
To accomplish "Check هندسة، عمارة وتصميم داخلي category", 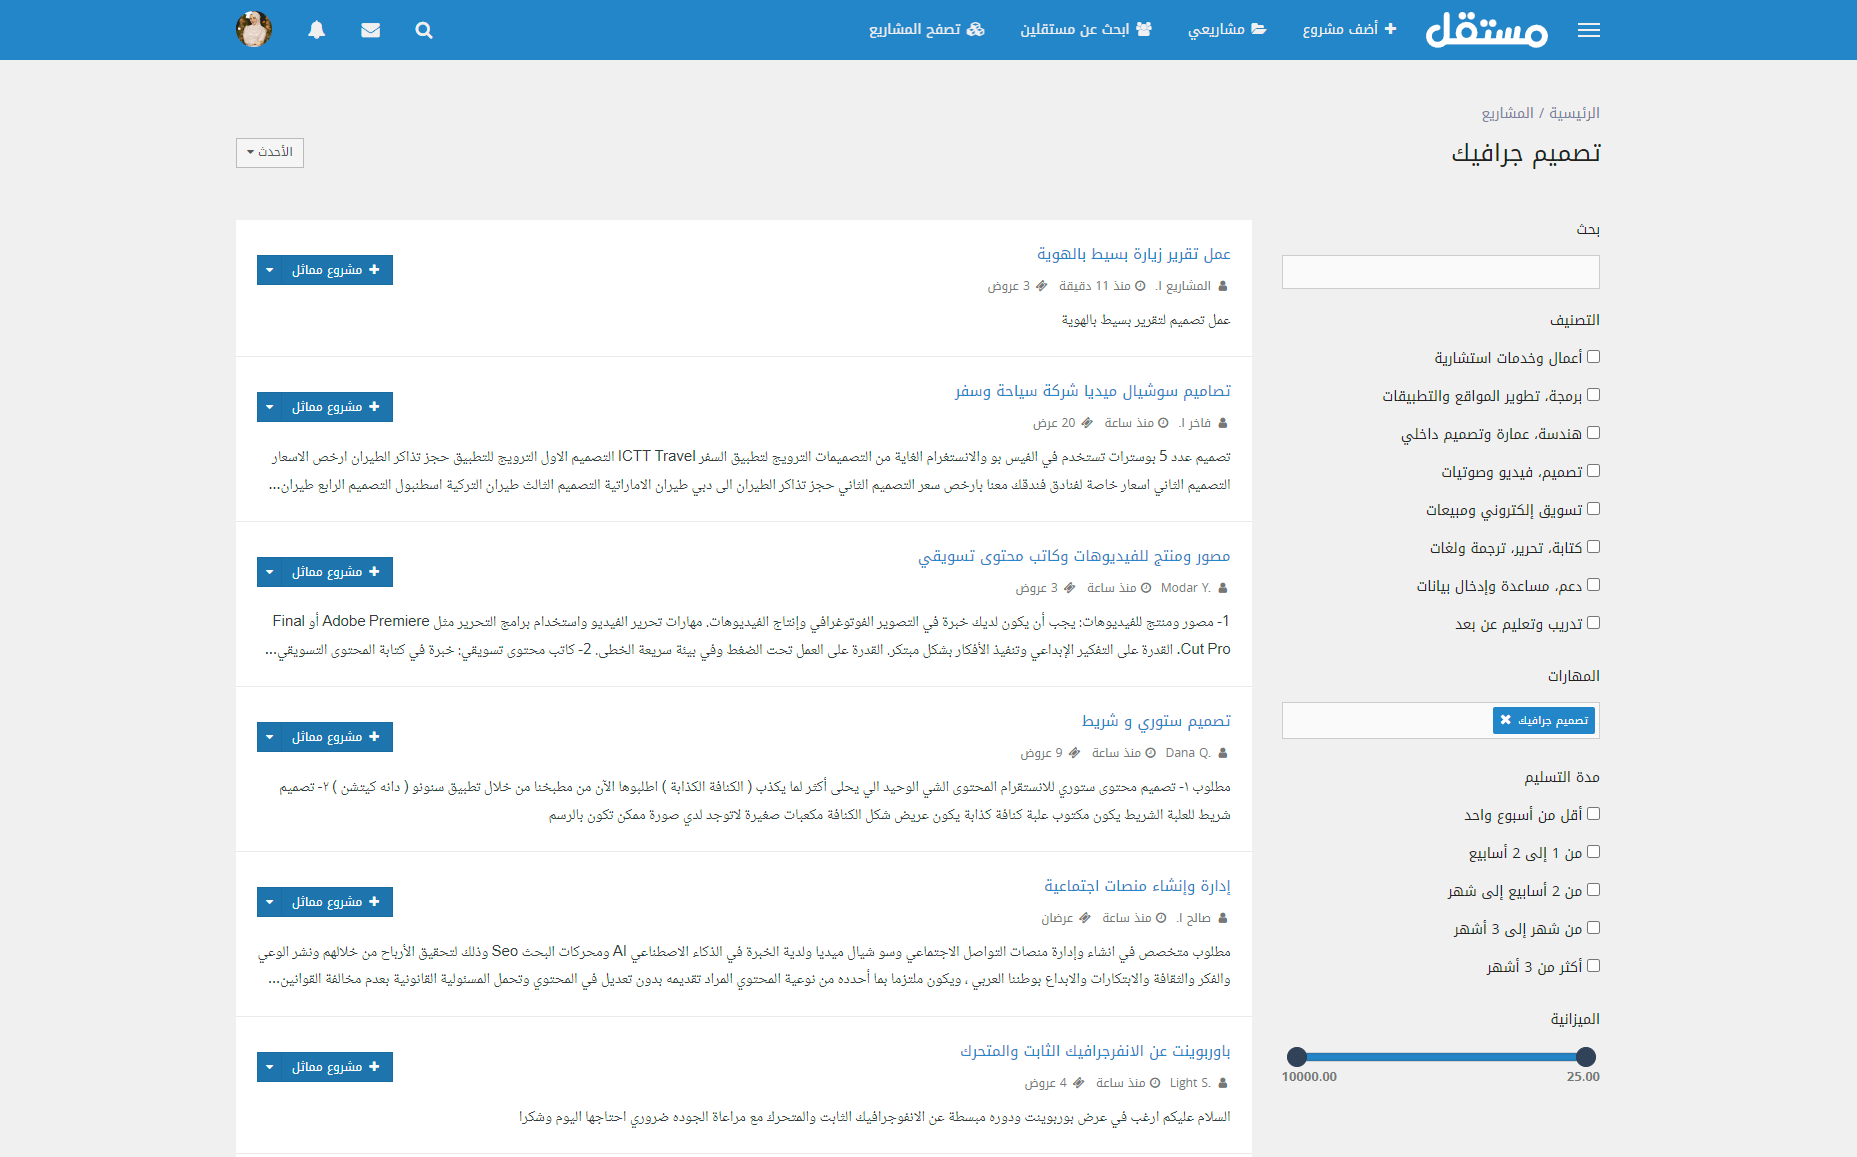I will click(1593, 433).
